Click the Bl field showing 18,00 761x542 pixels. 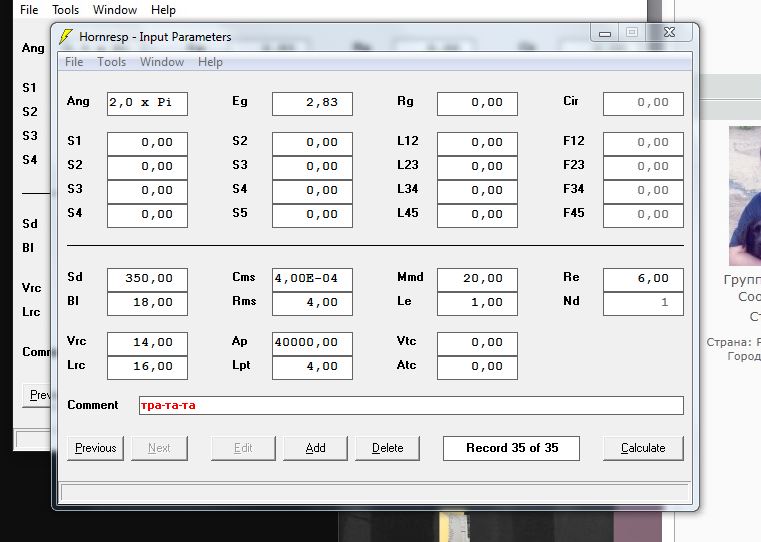[148, 304]
